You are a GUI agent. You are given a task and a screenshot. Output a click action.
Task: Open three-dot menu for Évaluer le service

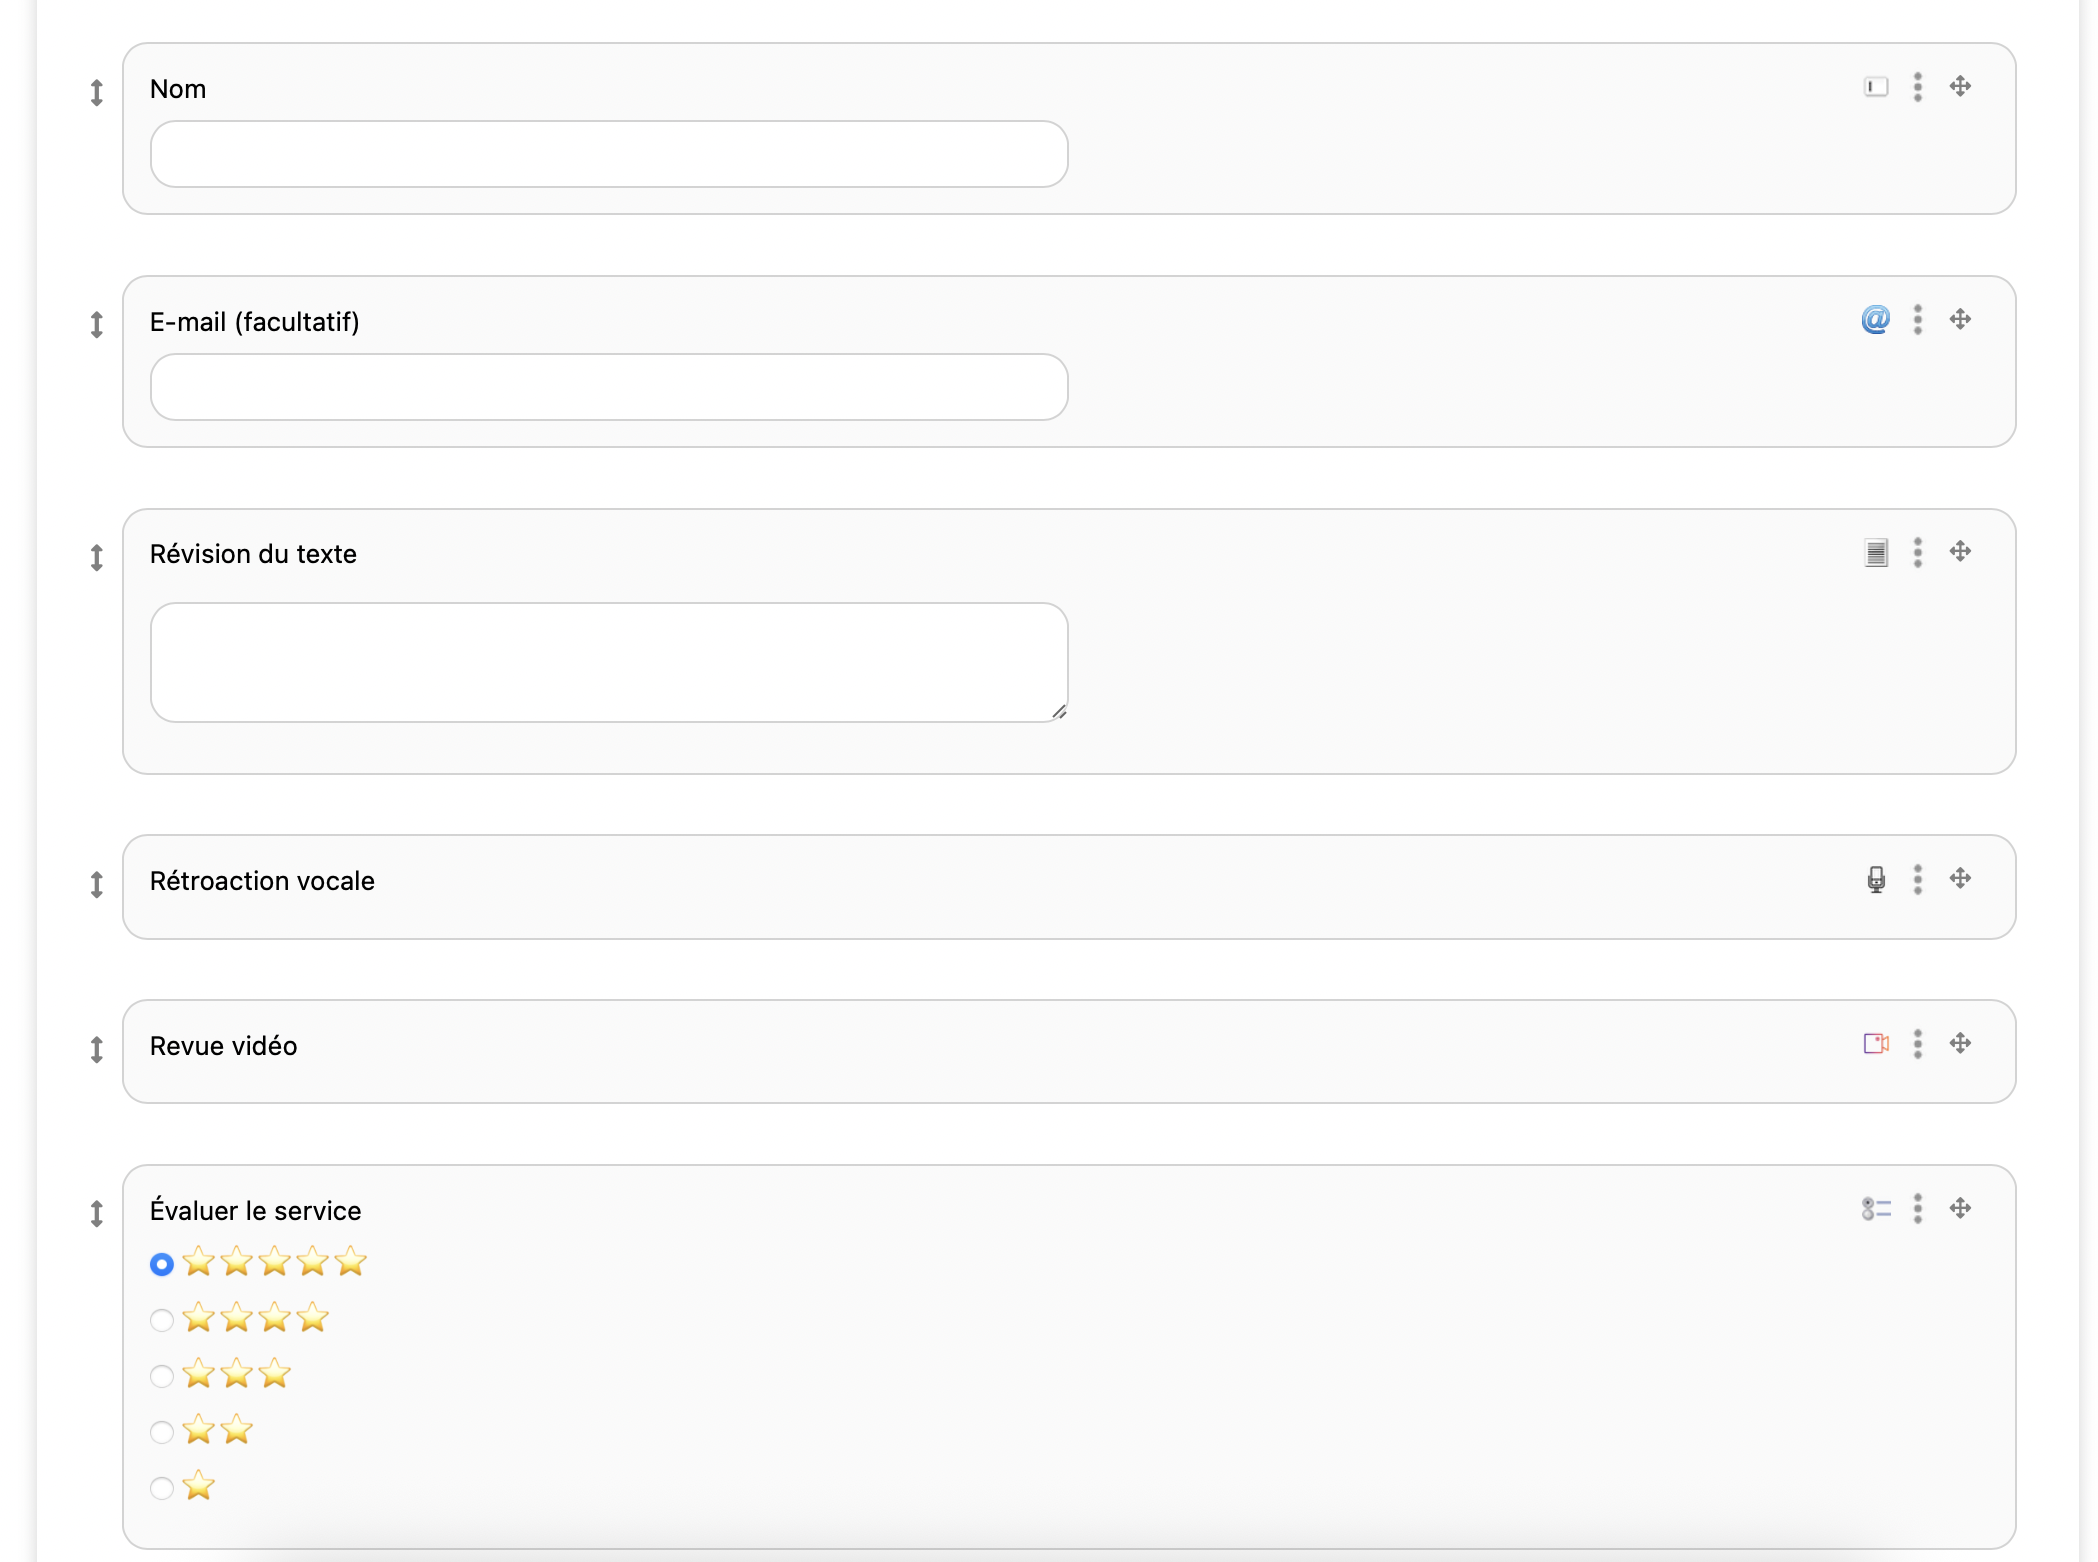[x=1917, y=1209]
